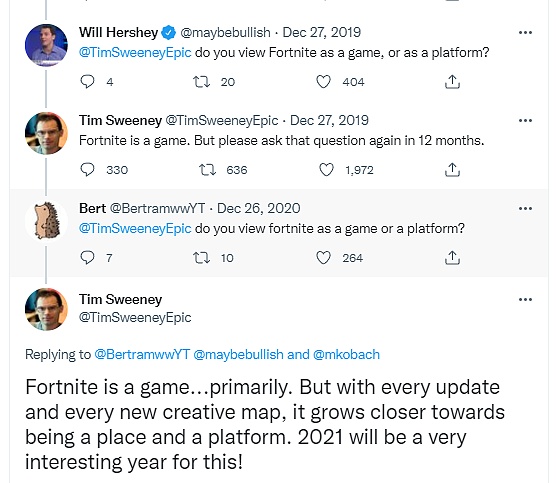Like Tim Sweeney's tweet with 1,972 likes
The image size is (558, 483).
(326, 170)
